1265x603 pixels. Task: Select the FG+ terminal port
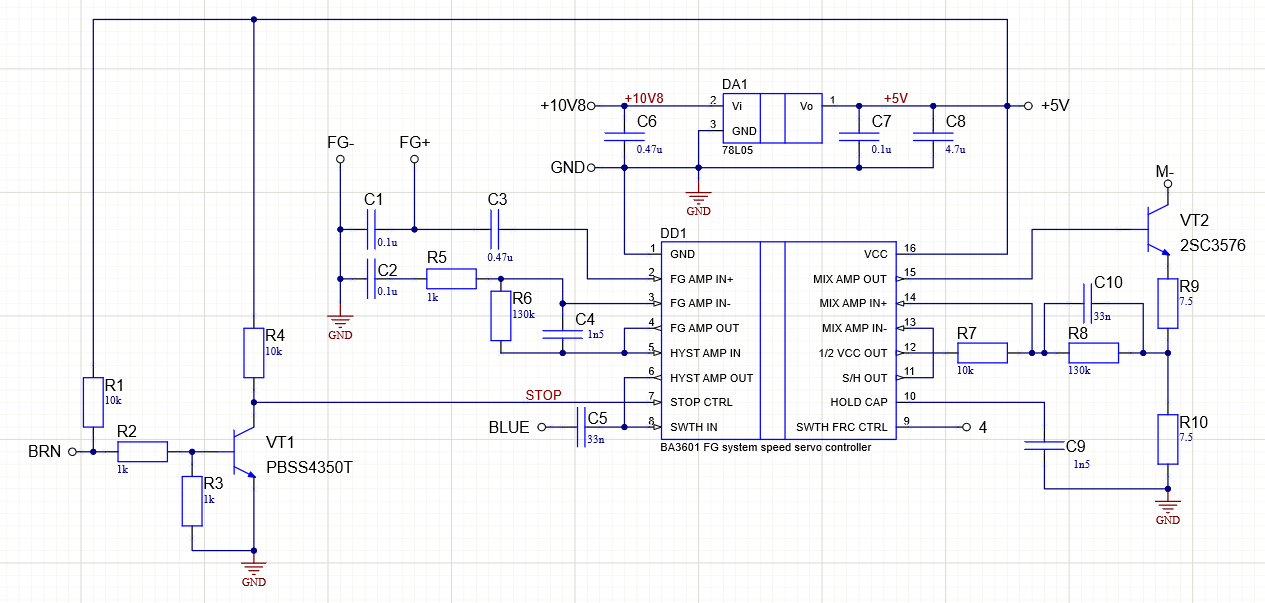coord(414,158)
